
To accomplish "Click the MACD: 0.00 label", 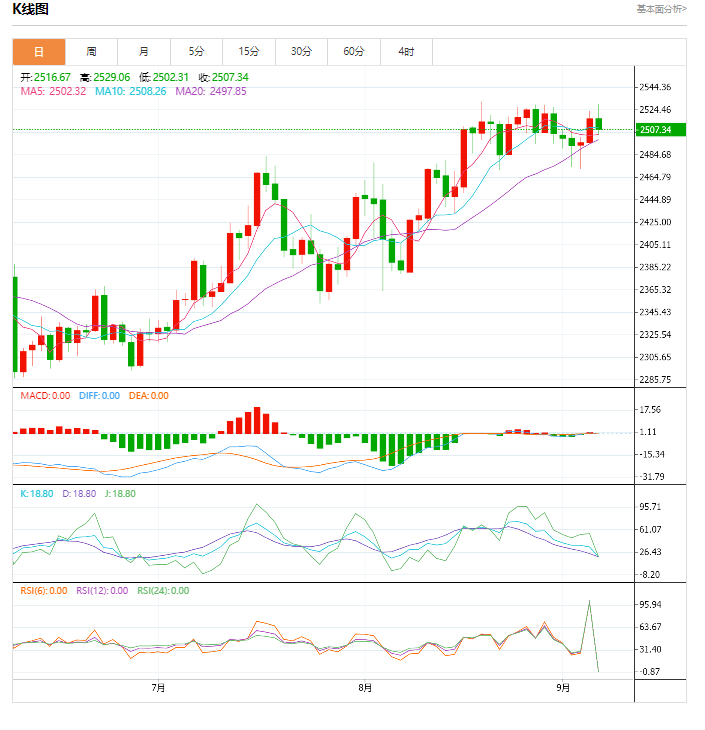I will pos(45,396).
